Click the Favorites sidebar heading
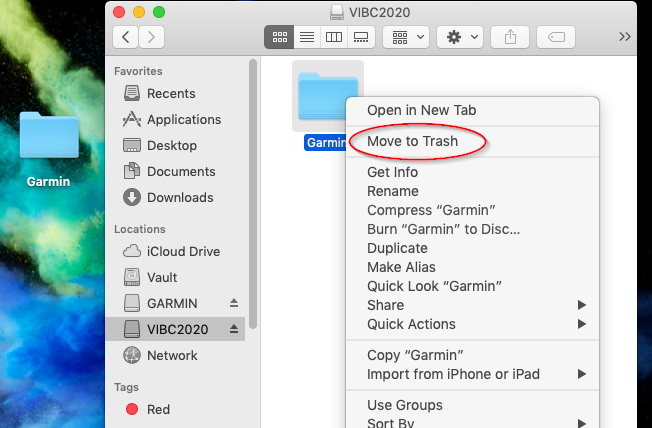The image size is (652, 428). coord(138,71)
